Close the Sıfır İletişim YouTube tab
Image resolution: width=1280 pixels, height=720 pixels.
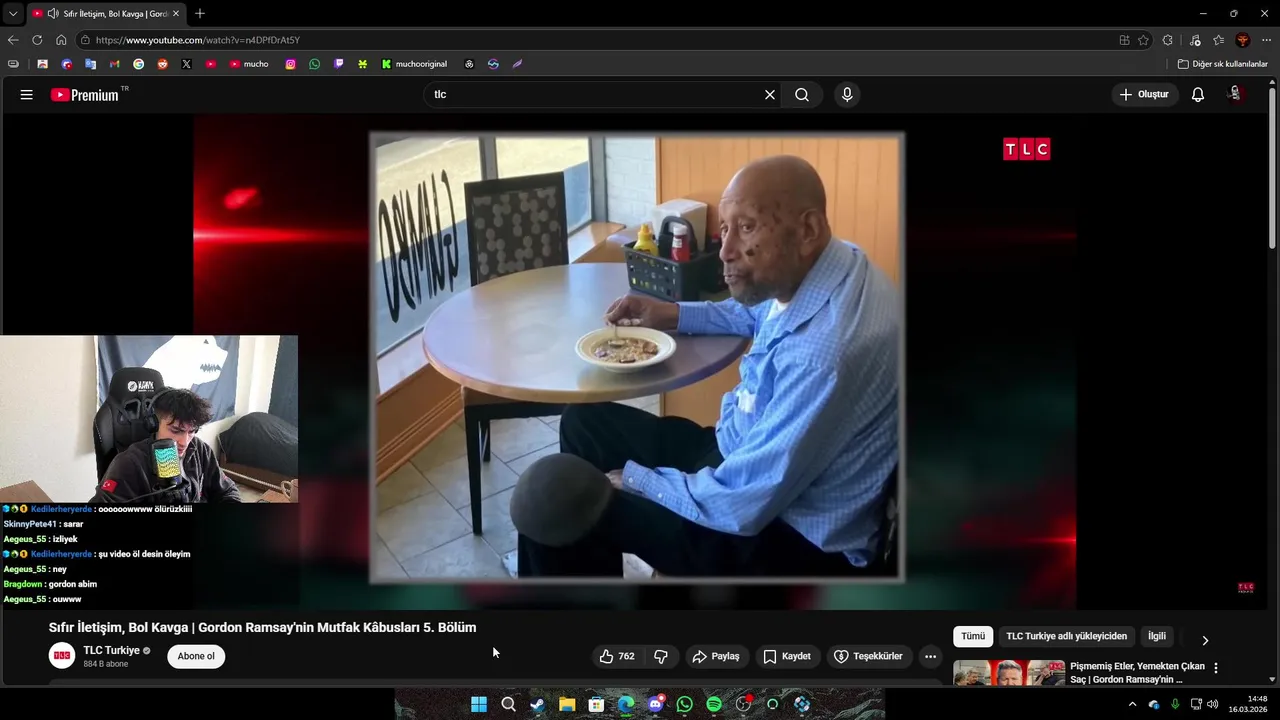176,14
